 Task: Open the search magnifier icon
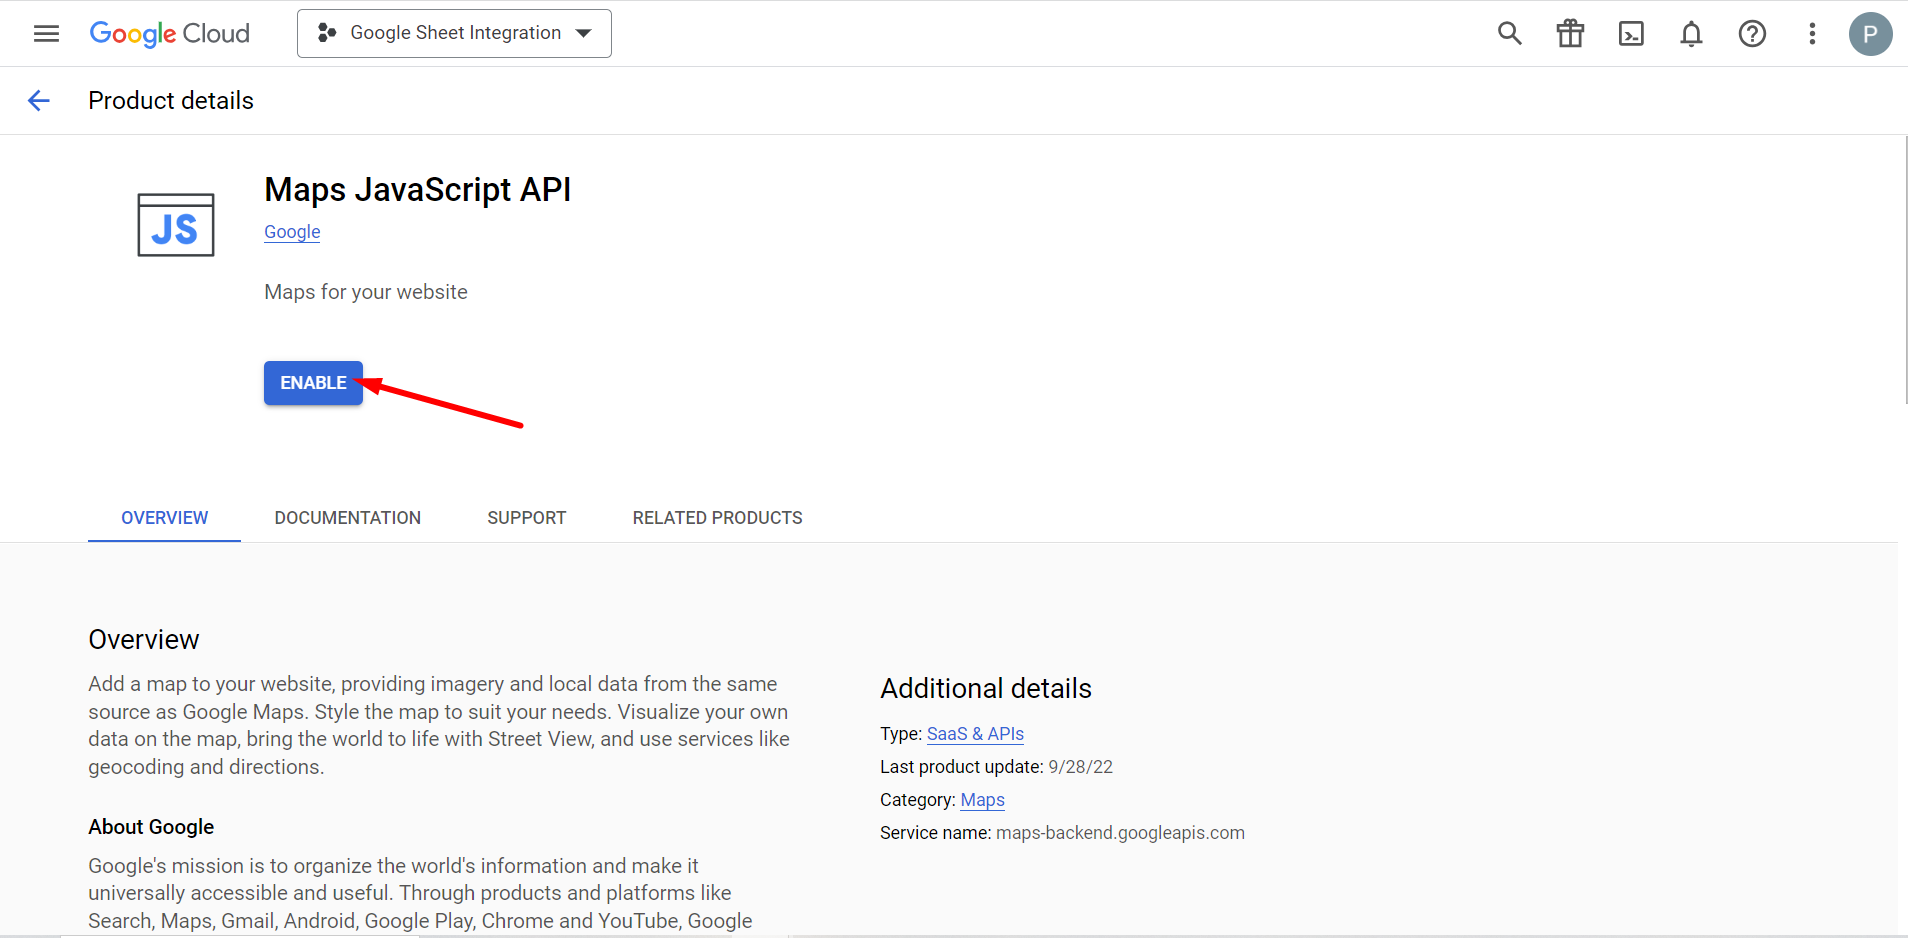point(1509,33)
